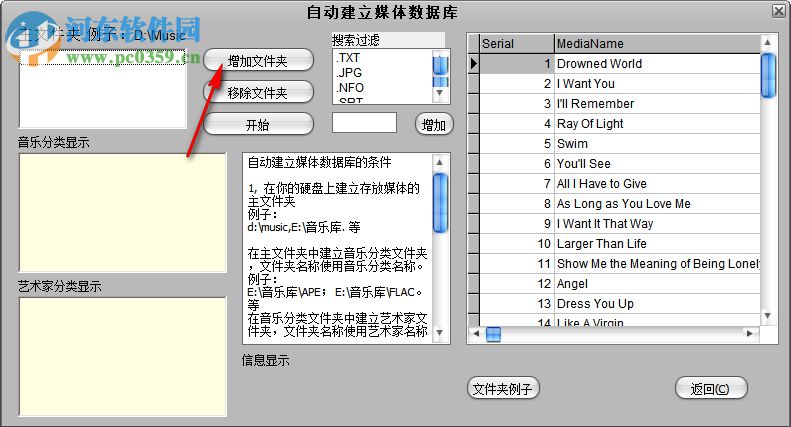Viewport: 791px width, 427px height.
Task: Click the row selector of 'Swim'
Action: [473, 144]
